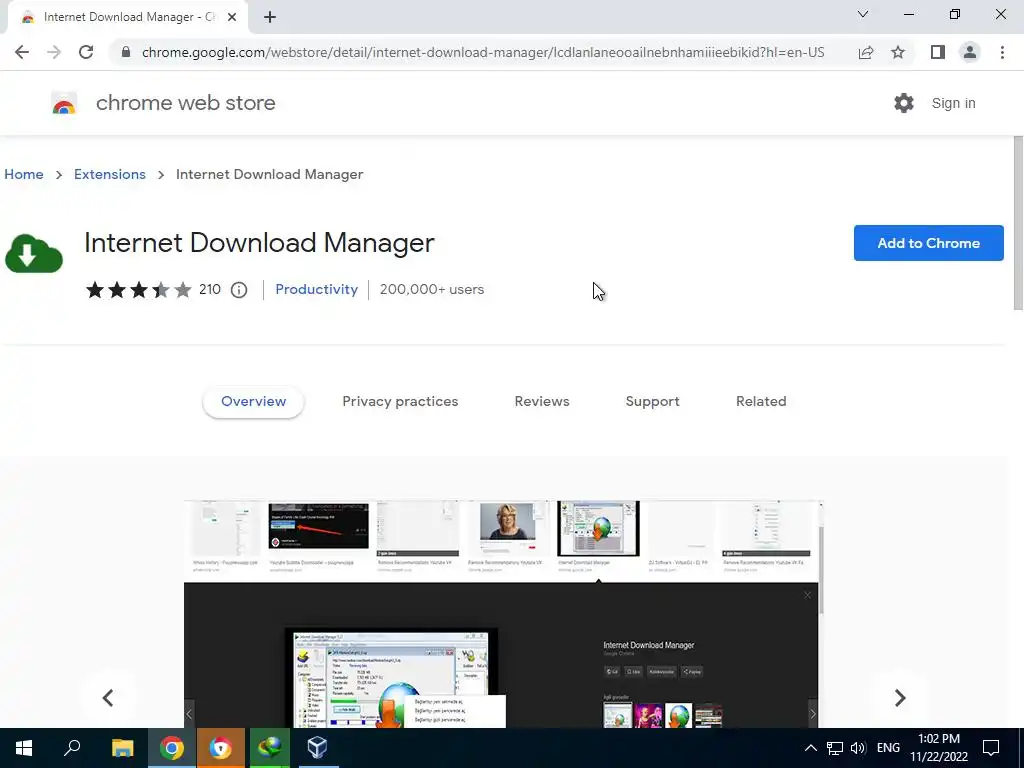Click the 200,000+ users text
The height and width of the screenshot is (768, 1024).
click(x=432, y=289)
